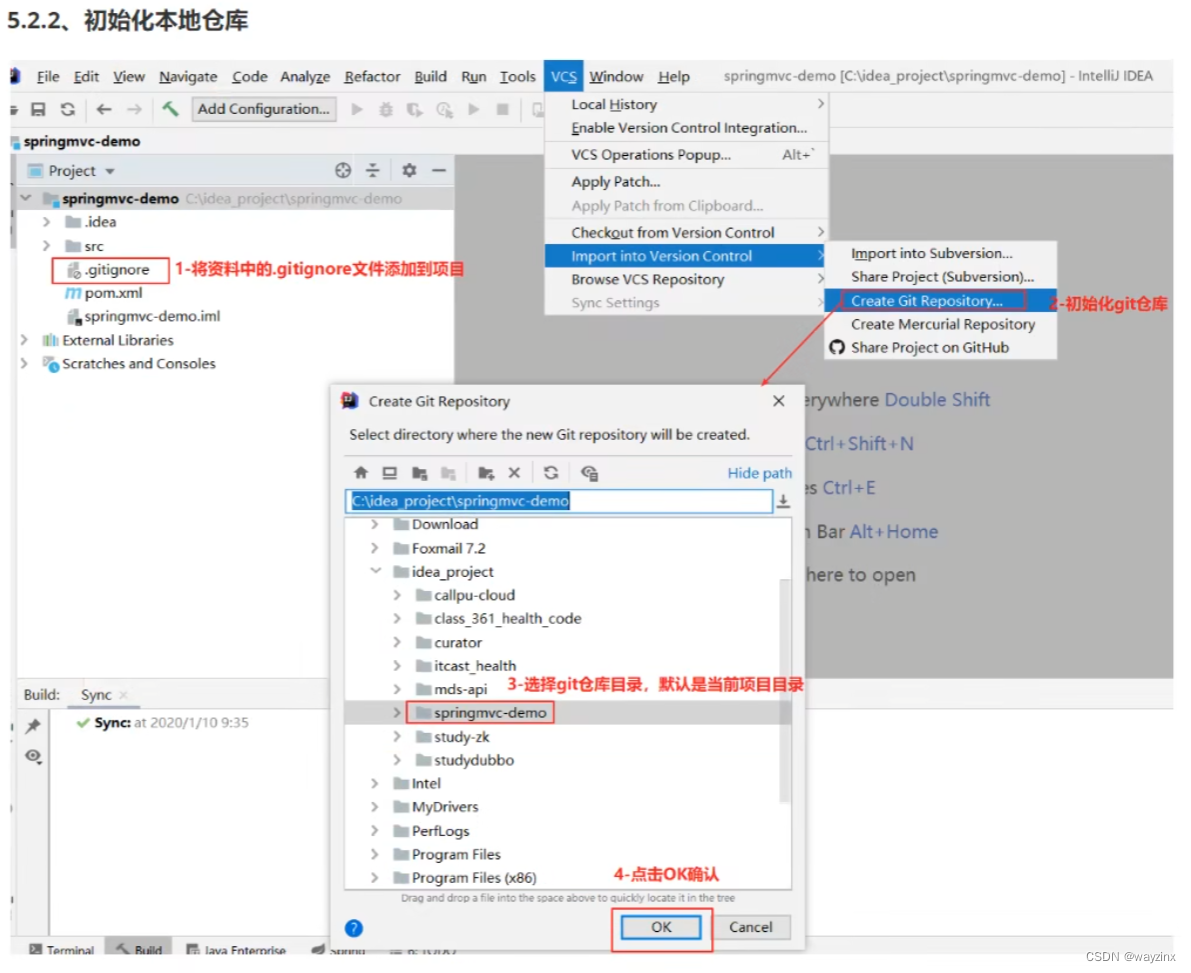Click the Run play icon in toolbar
Image resolution: width=1191 pixels, height=973 pixels.
click(356, 109)
